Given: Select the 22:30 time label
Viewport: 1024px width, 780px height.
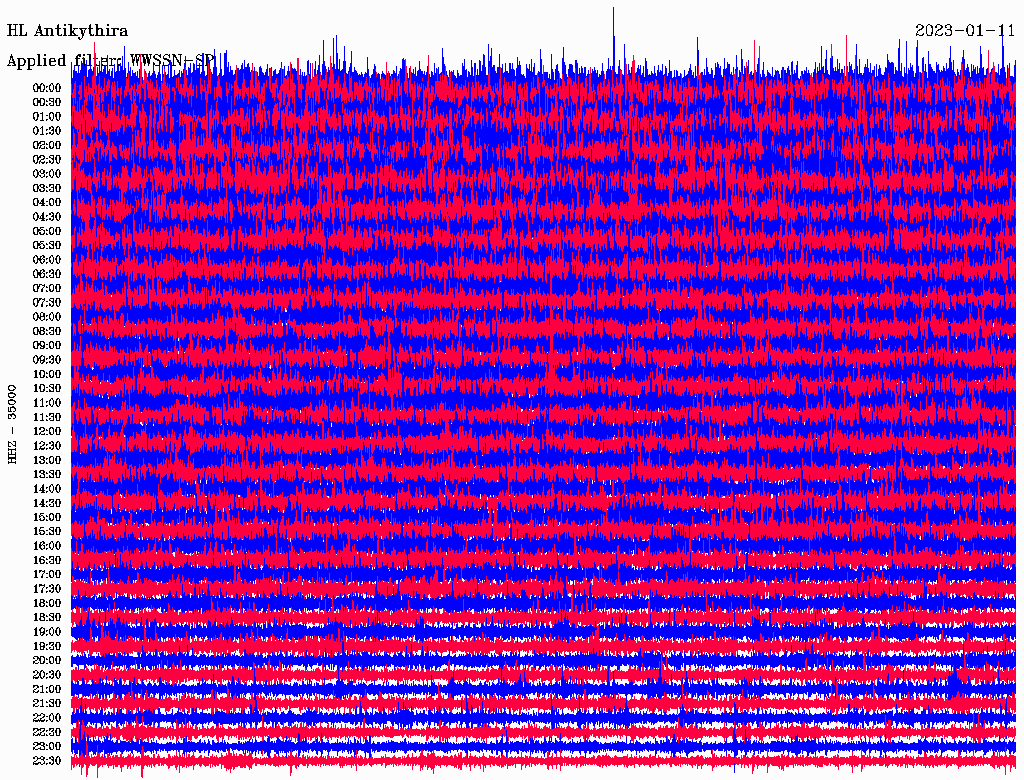Looking at the screenshot, I should pyautogui.click(x=47, y=732).
